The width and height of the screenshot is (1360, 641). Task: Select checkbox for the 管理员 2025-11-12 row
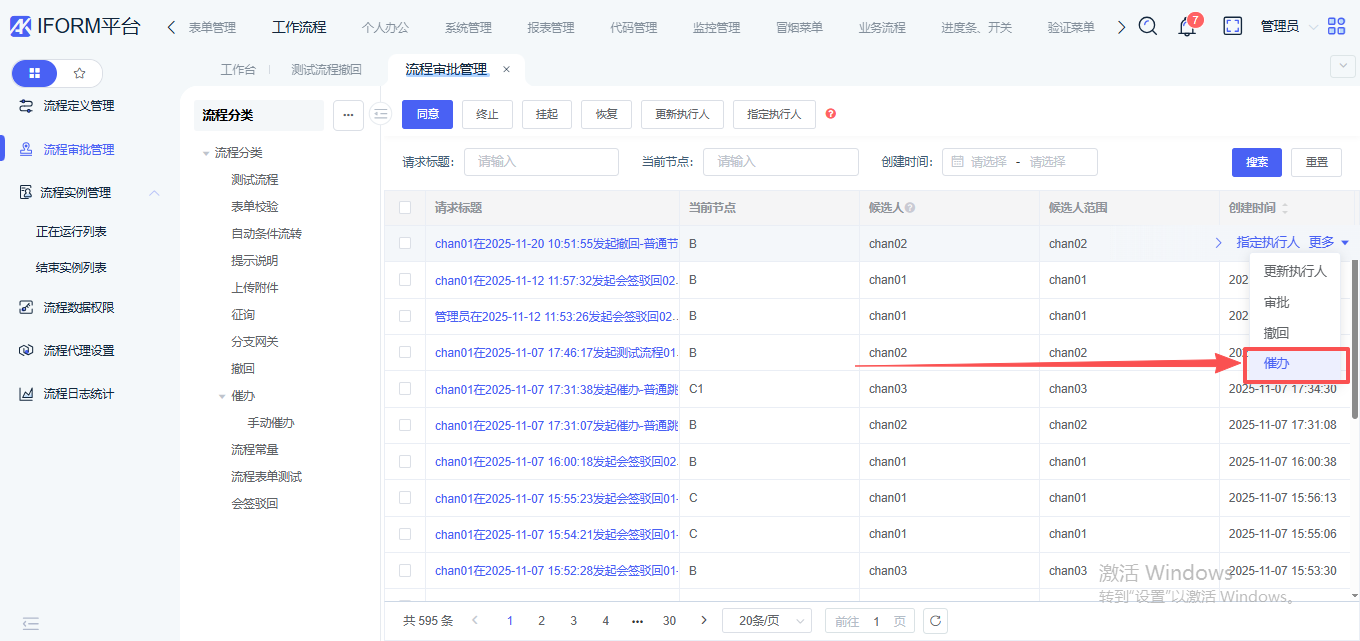click(405, 316)
